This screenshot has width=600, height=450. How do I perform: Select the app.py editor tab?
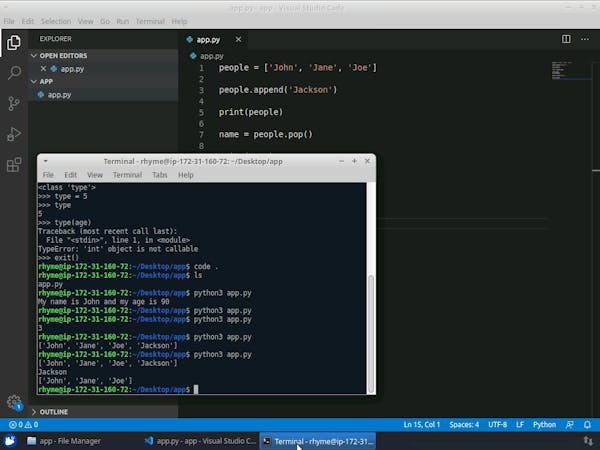(208, 39)
